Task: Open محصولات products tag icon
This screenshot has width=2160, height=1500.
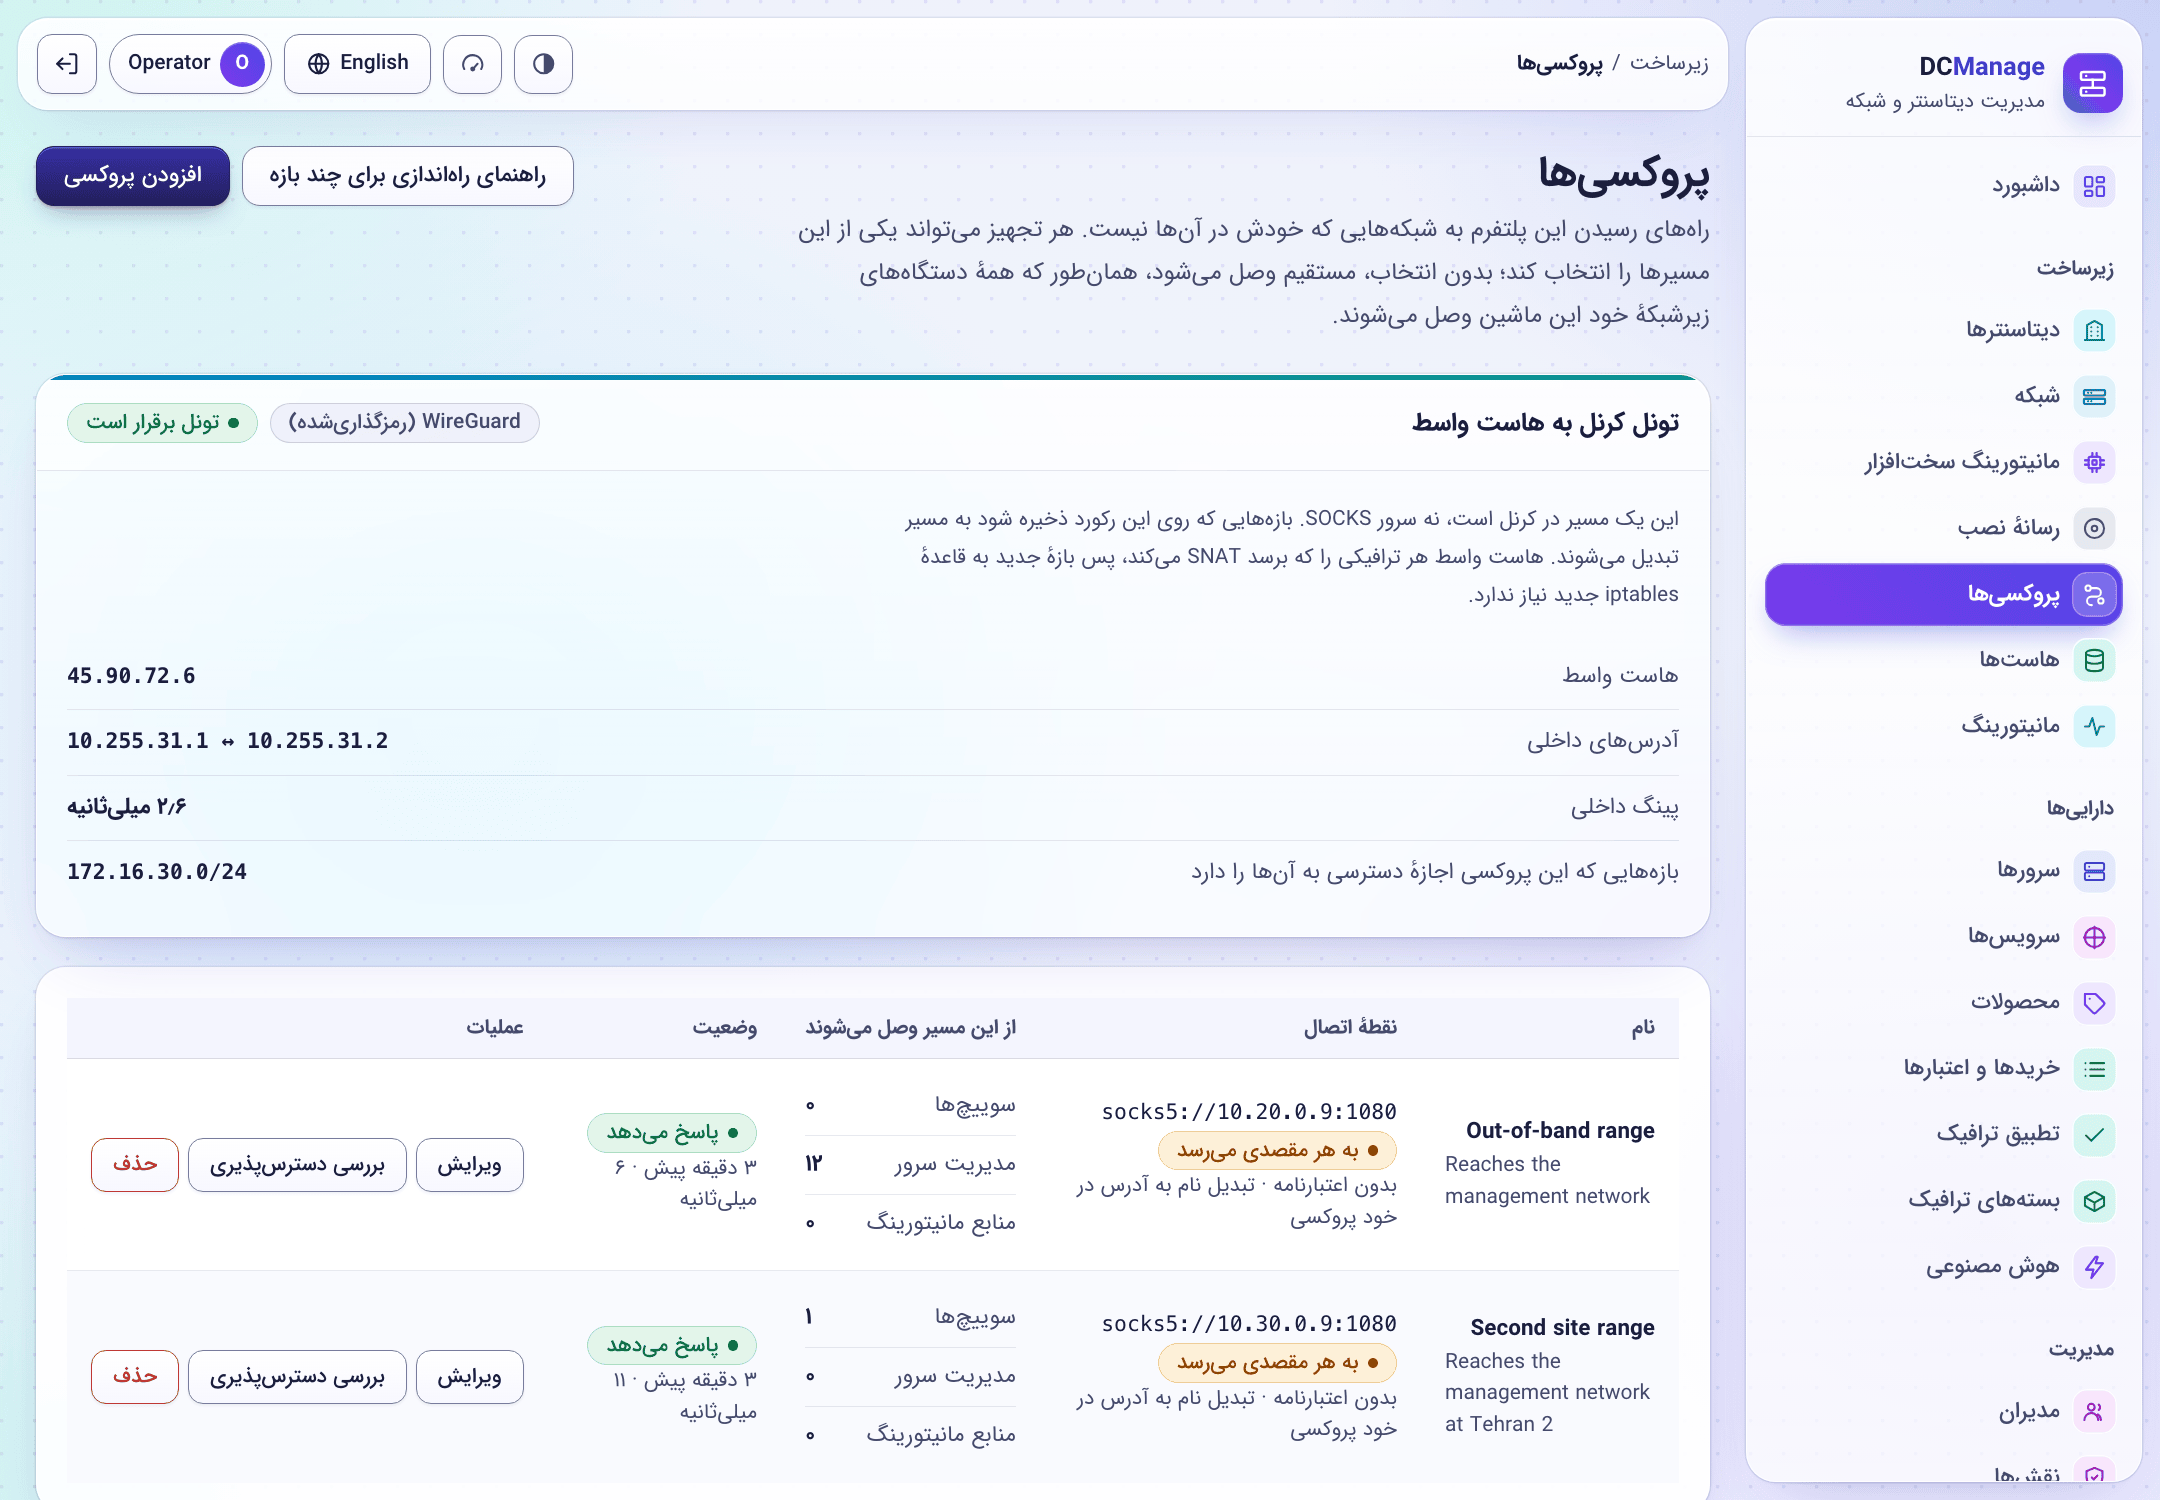Action: [x=2094, y=1003]
